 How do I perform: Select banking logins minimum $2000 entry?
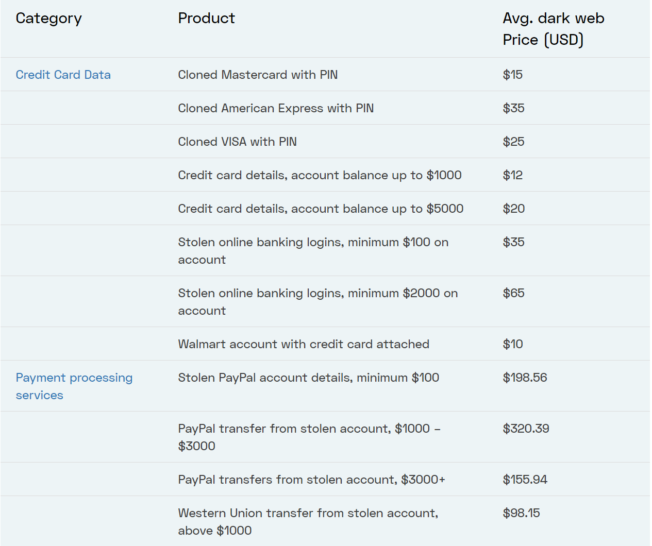click(x=318, y=302)
